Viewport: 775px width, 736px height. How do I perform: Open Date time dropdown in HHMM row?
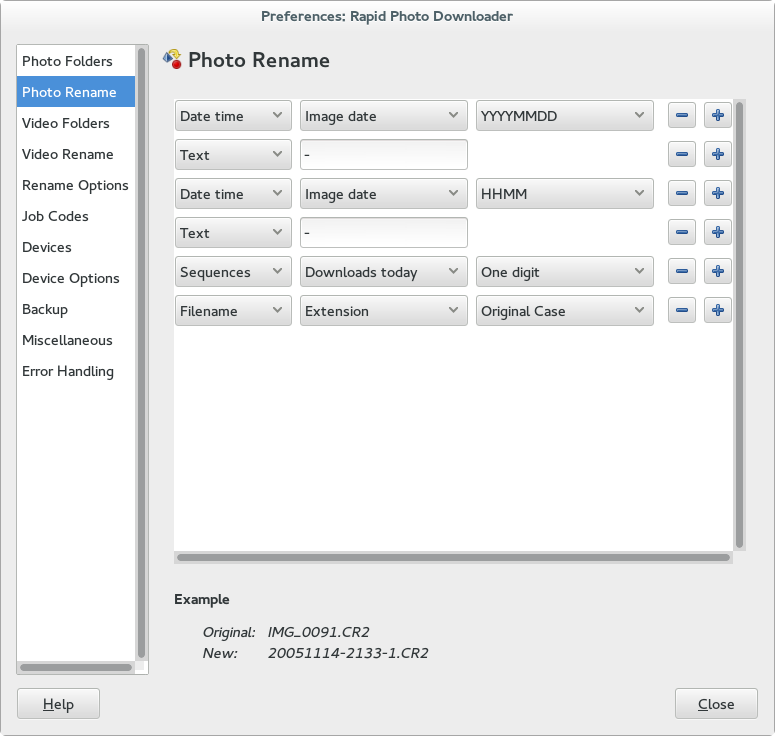[x=233, y=194]
